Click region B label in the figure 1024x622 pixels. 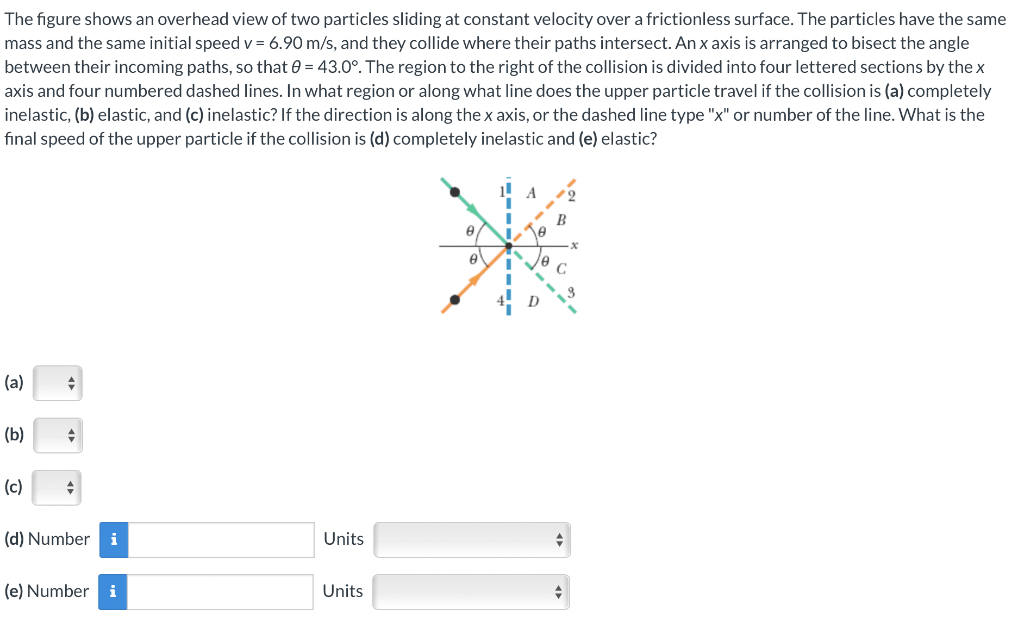561,221
